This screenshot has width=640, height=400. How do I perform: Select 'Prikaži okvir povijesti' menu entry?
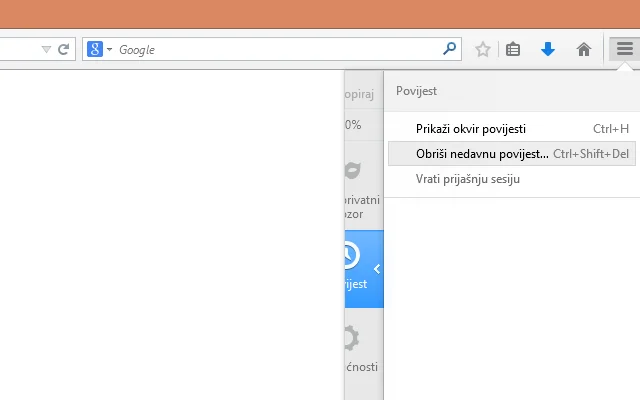(470, 128)
